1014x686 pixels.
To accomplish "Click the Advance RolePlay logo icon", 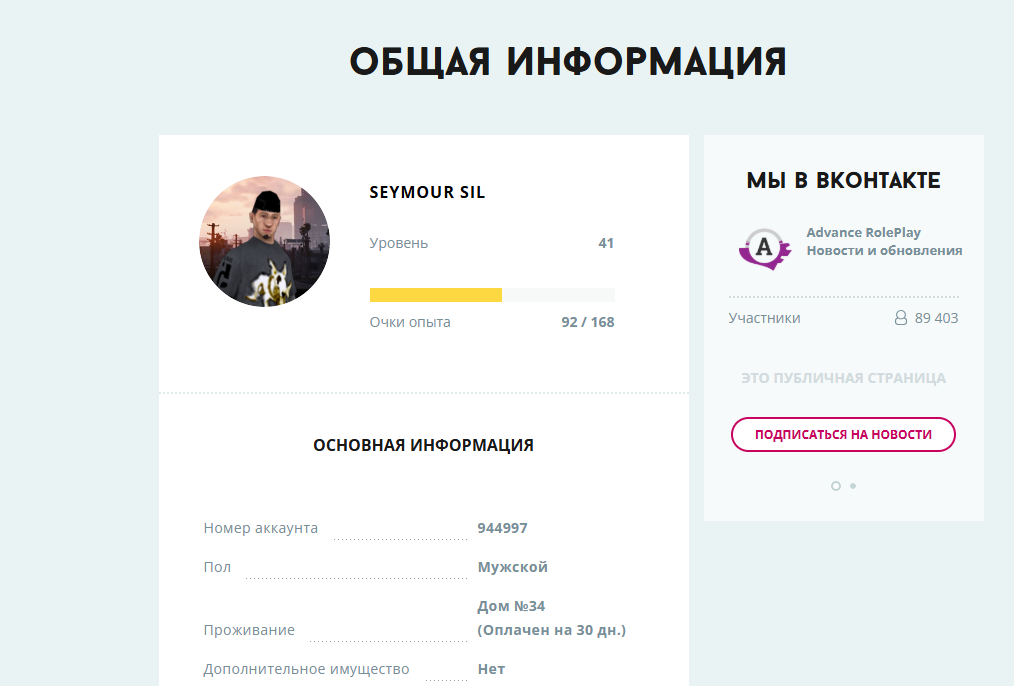I will (x=765, y=249).
